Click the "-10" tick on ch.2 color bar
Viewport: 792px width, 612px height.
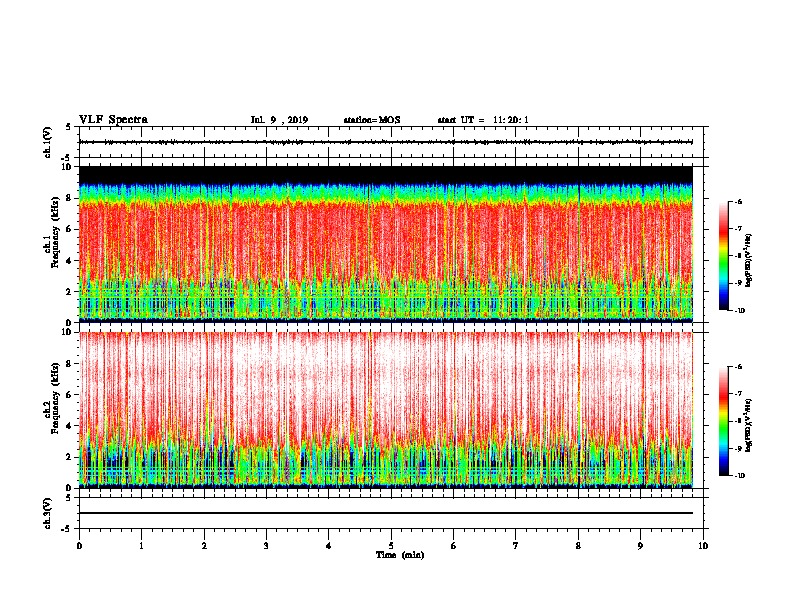click(740, 476)
